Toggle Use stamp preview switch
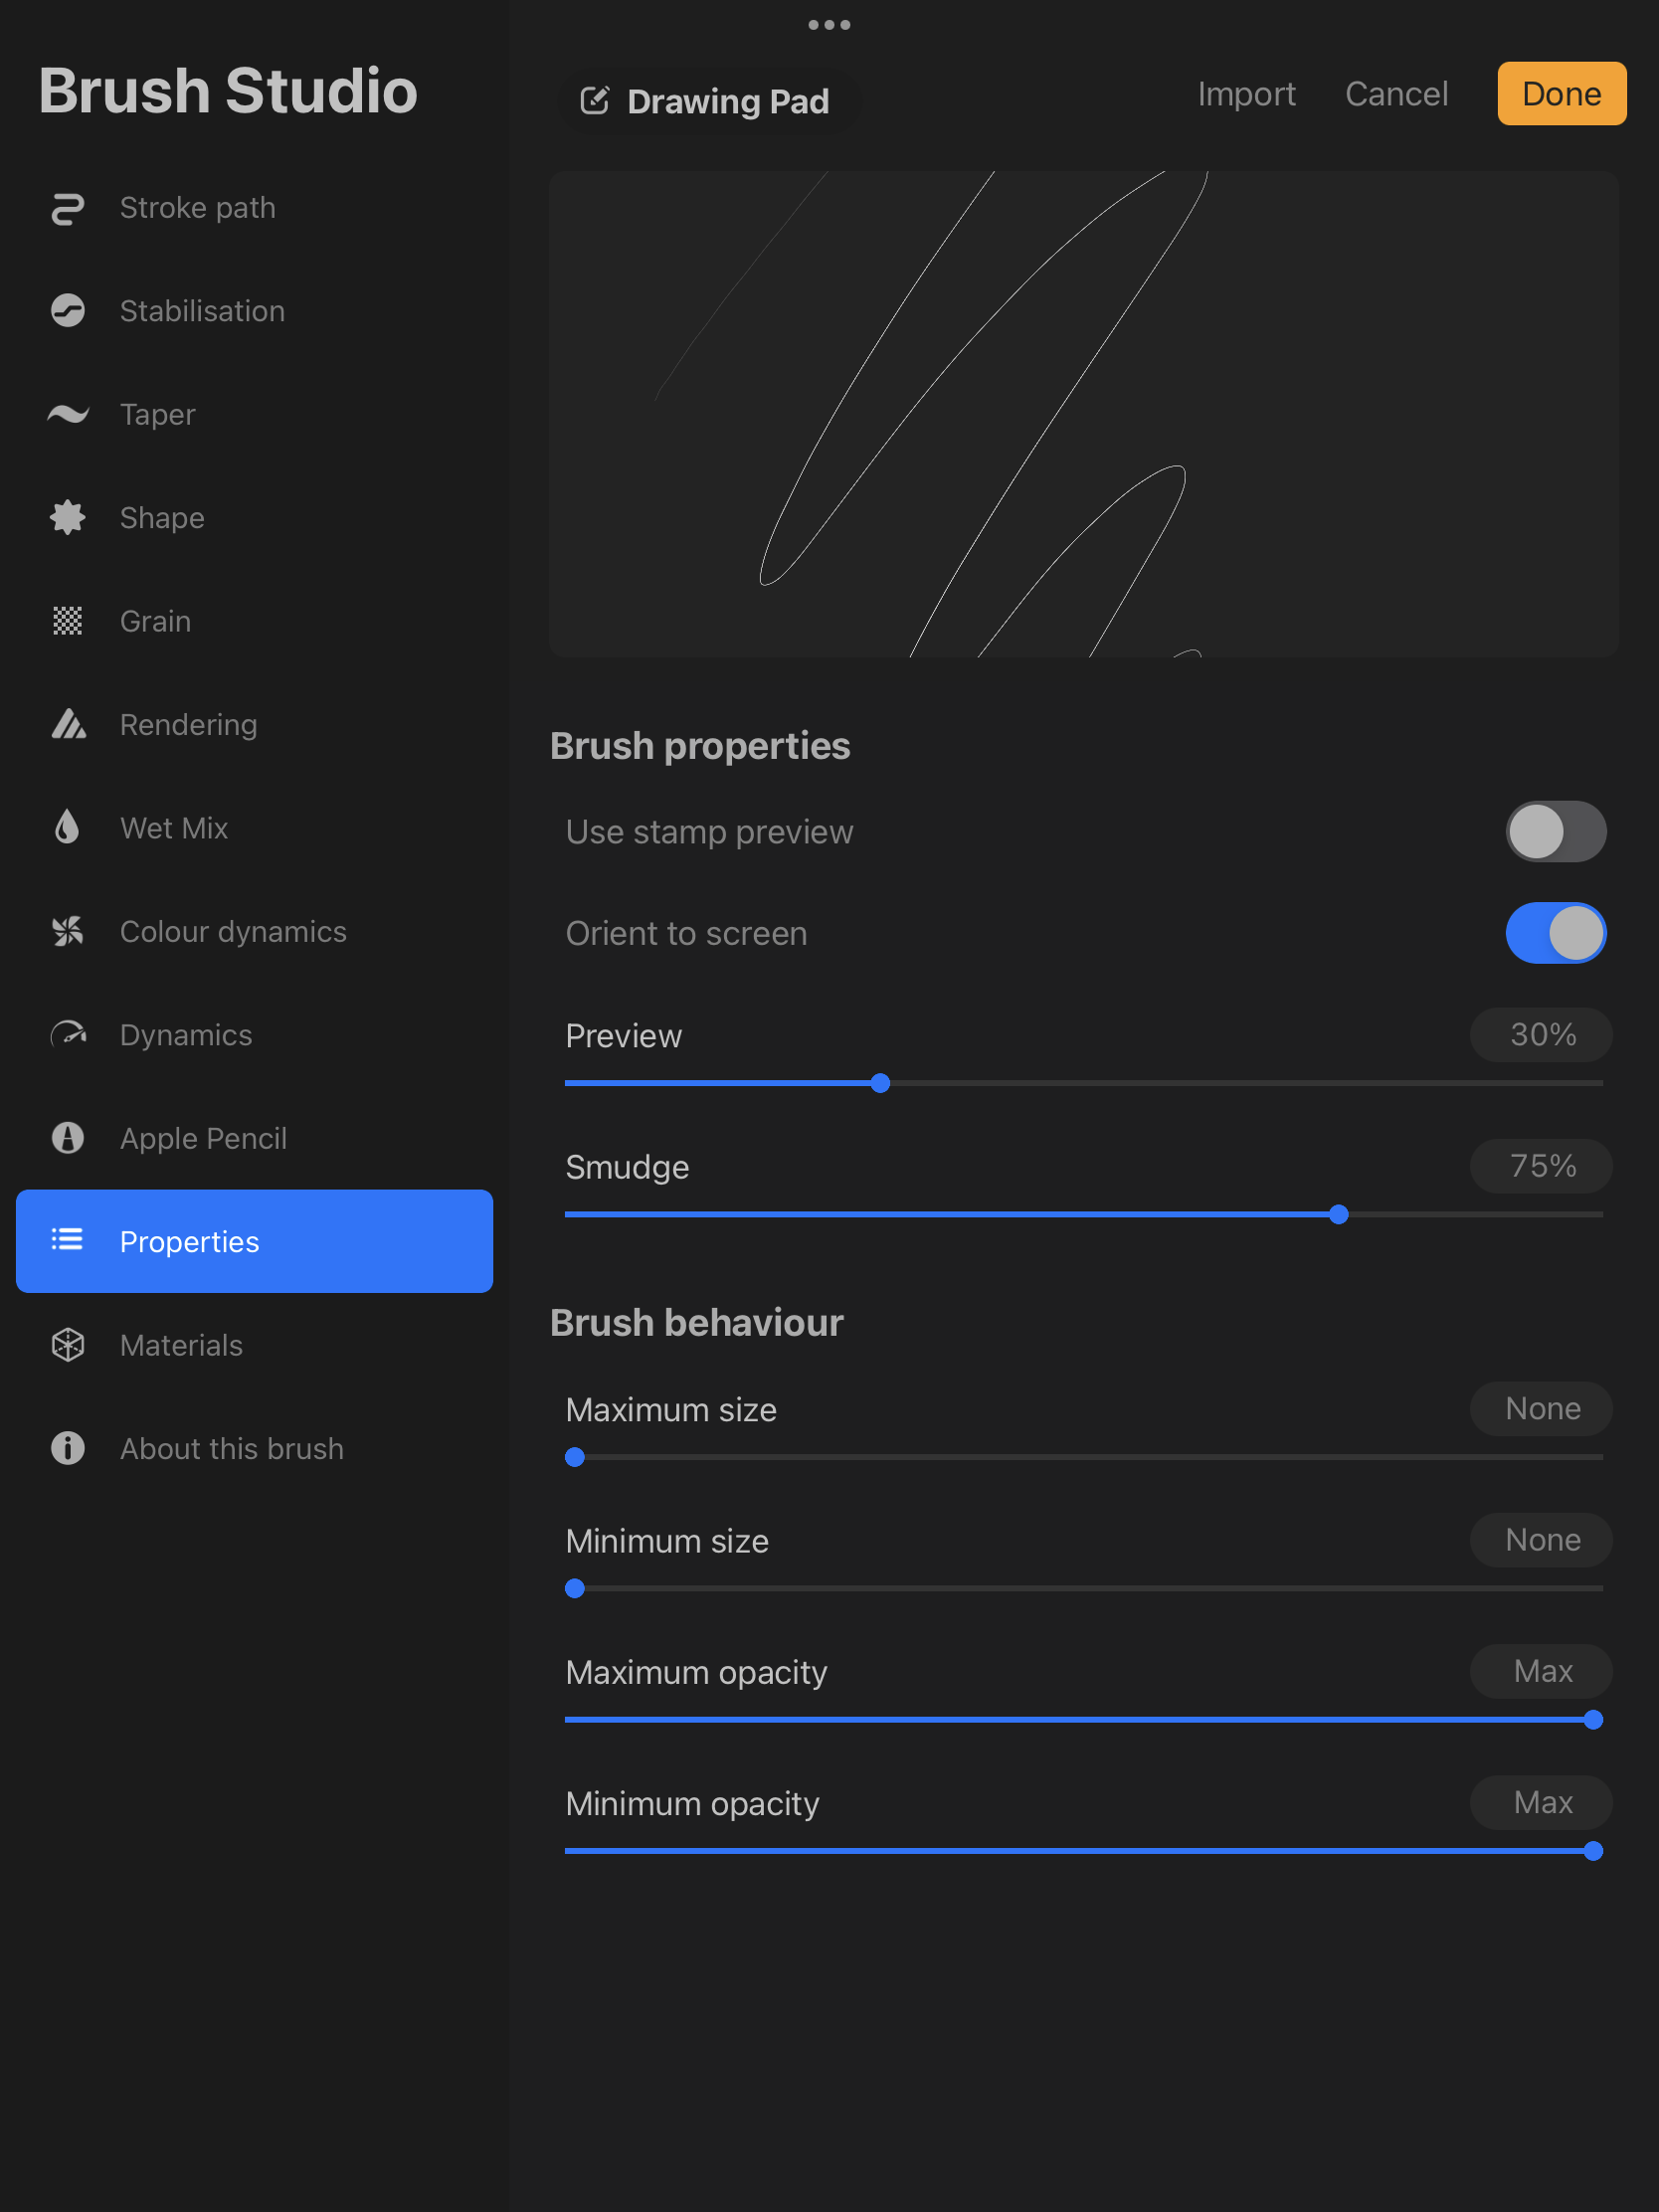Screen dimensions: 1659x2212 [x=1556, y=832]
